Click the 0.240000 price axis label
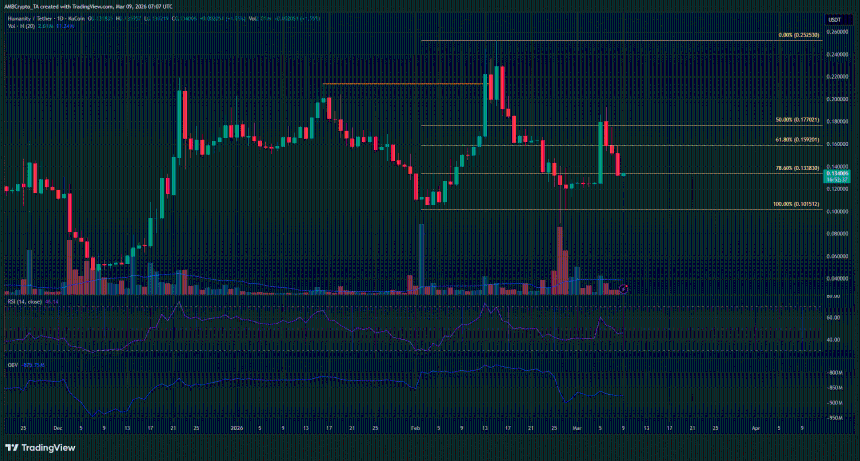This screenshot has height=461, width=860. point(837,55)
